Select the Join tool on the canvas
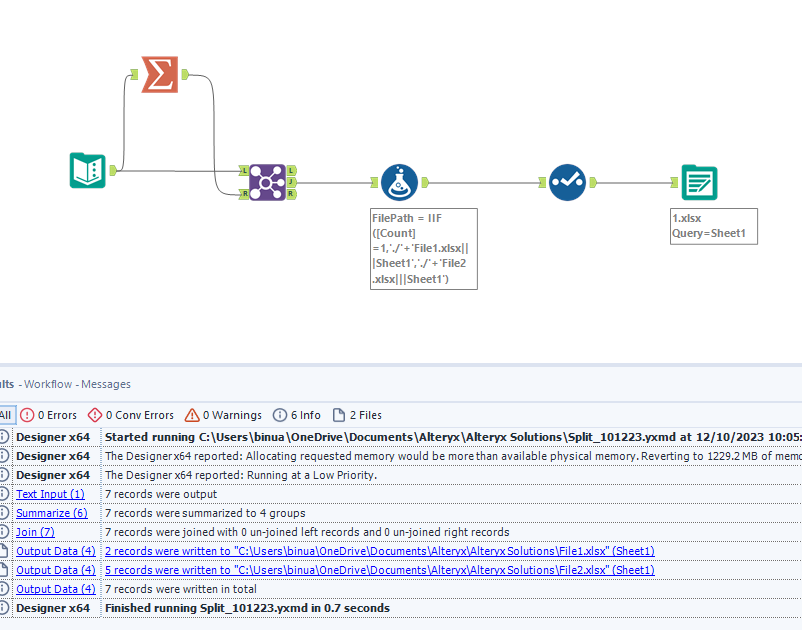The height and width of the screenshot is (630, 802). coord(267,183)
